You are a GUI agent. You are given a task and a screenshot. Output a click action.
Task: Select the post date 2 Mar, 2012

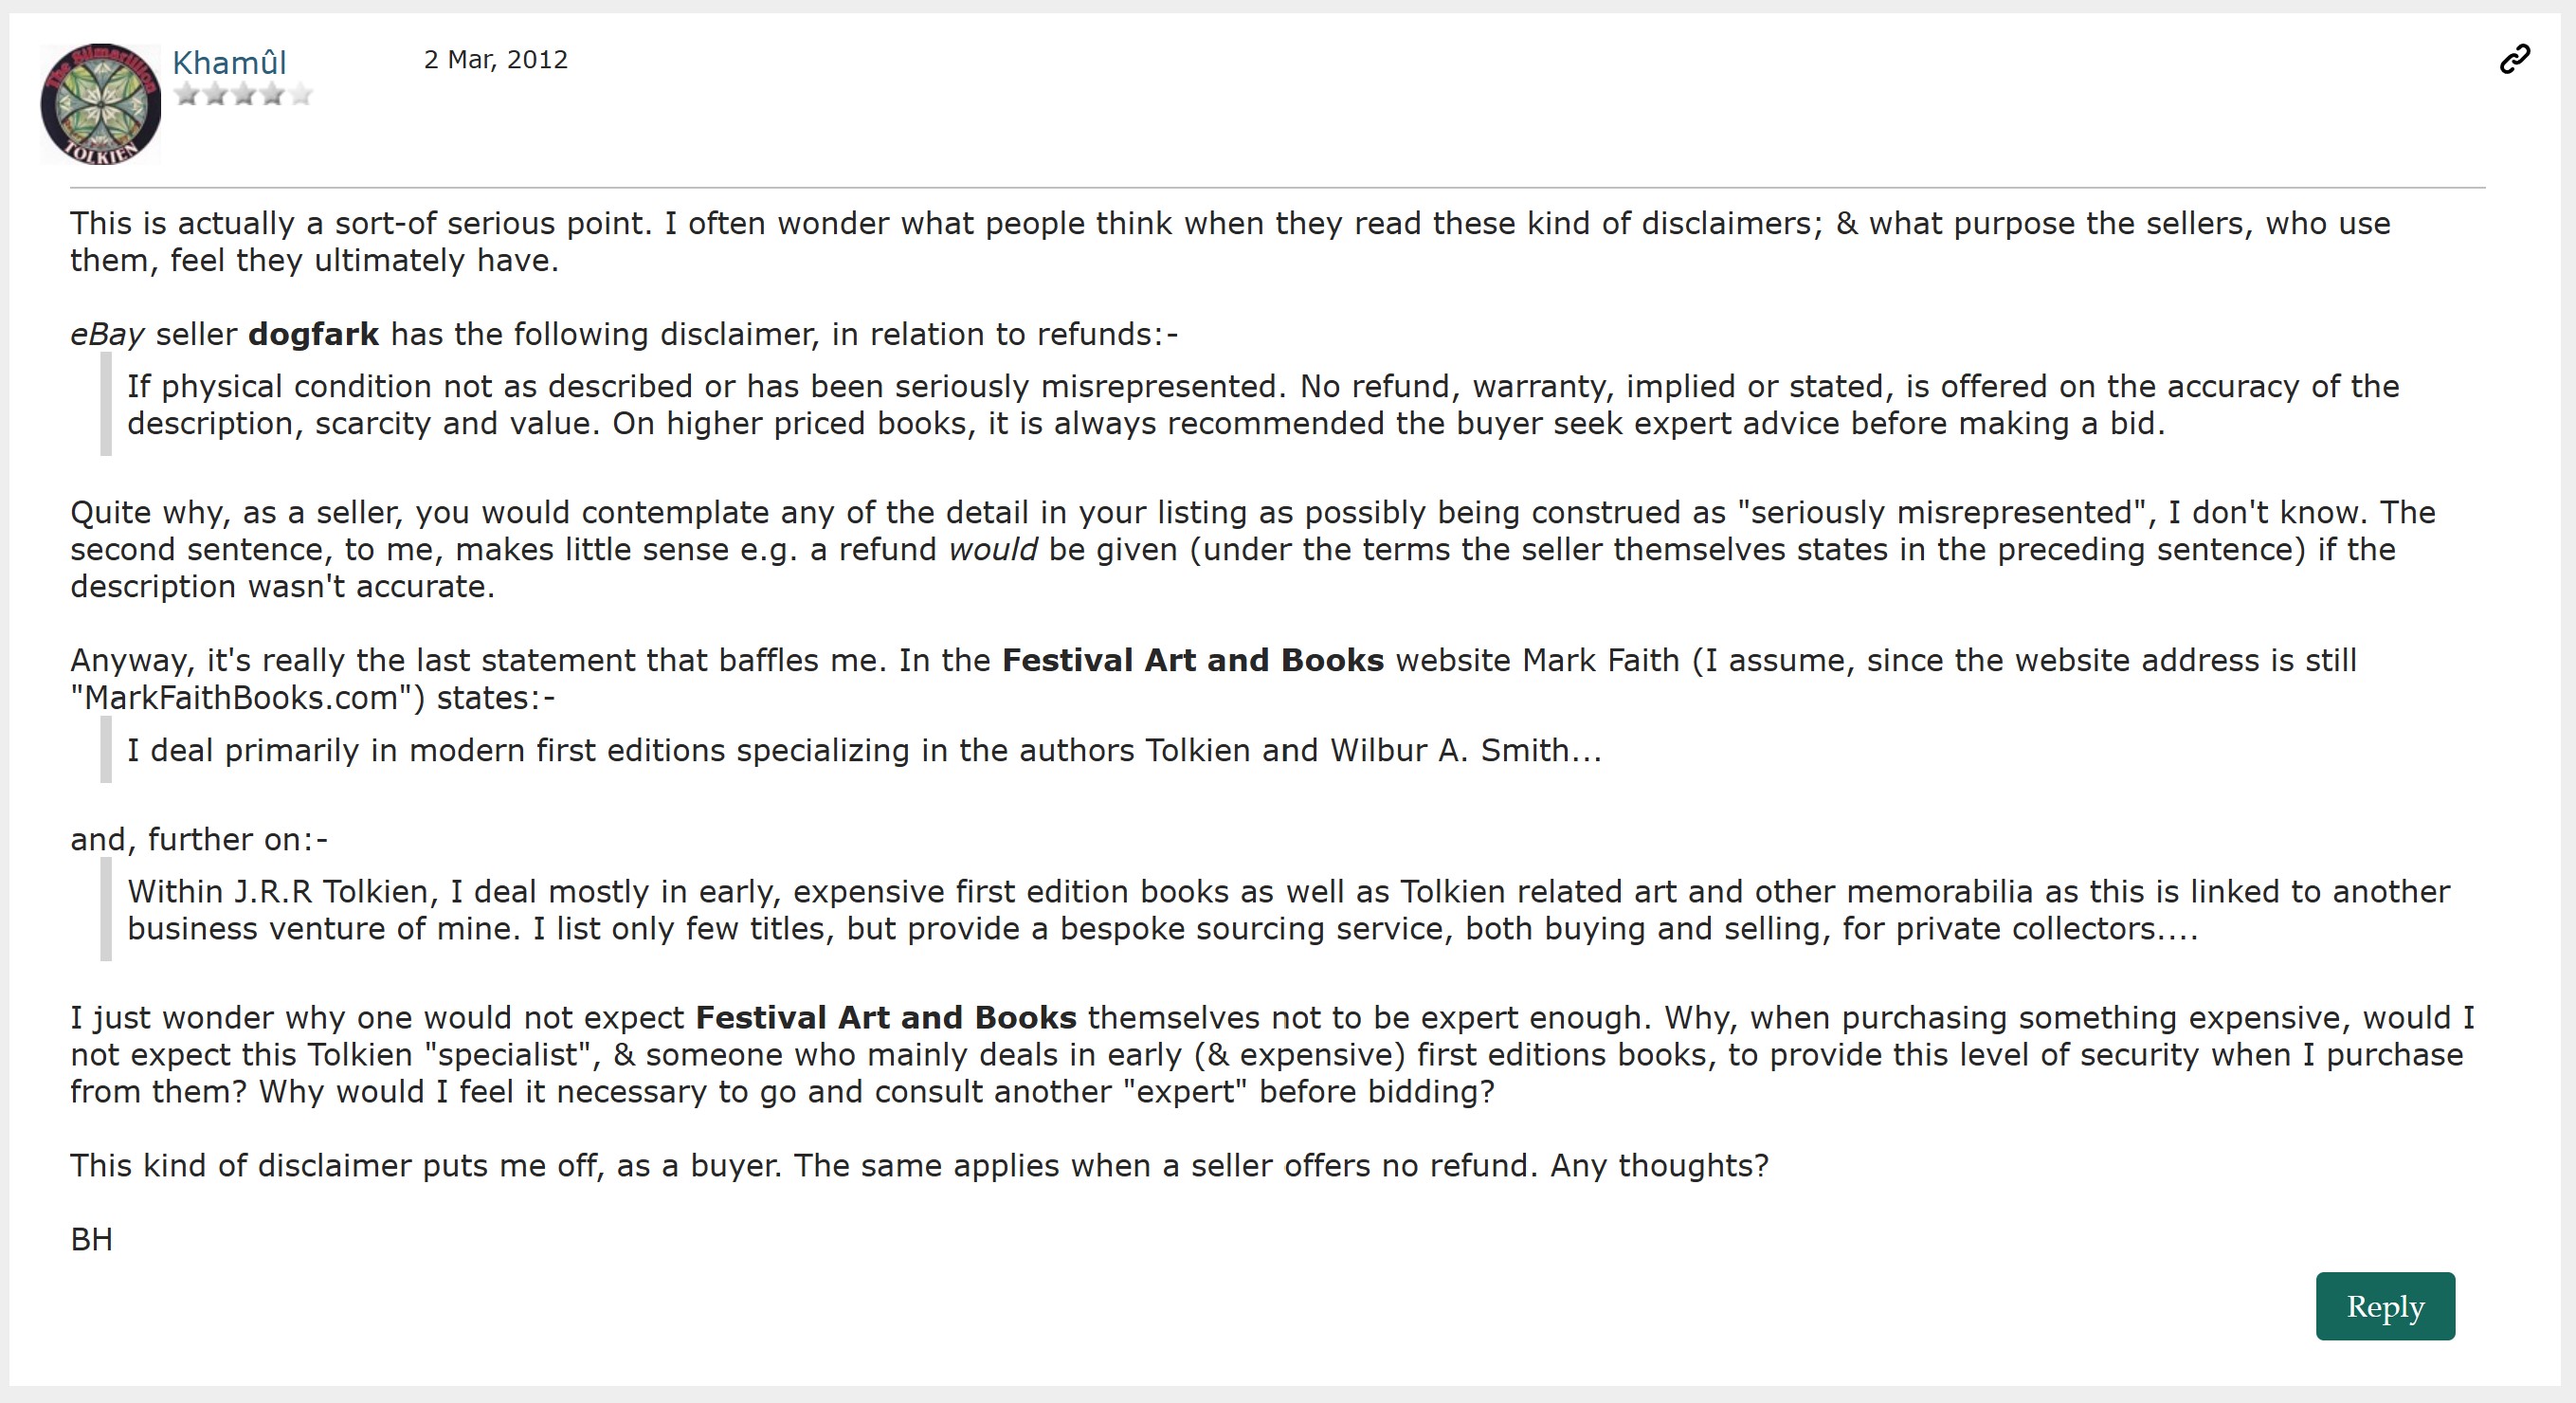[495, 60]
